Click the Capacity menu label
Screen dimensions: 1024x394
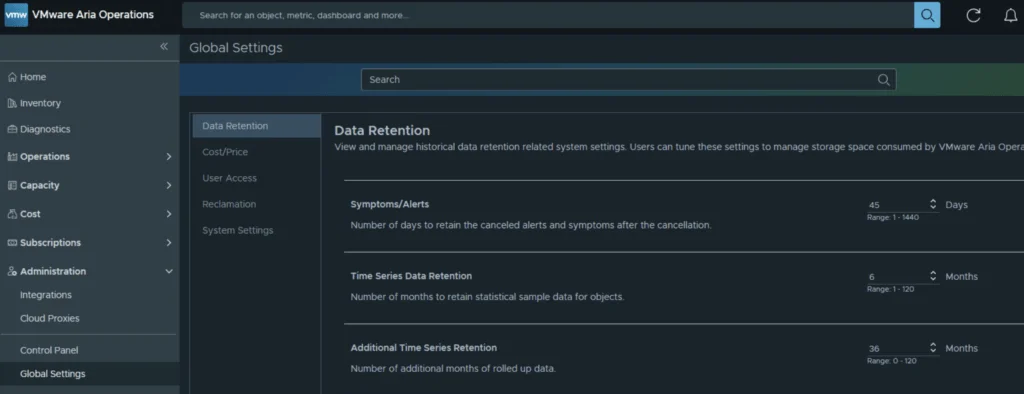(40, 186)
